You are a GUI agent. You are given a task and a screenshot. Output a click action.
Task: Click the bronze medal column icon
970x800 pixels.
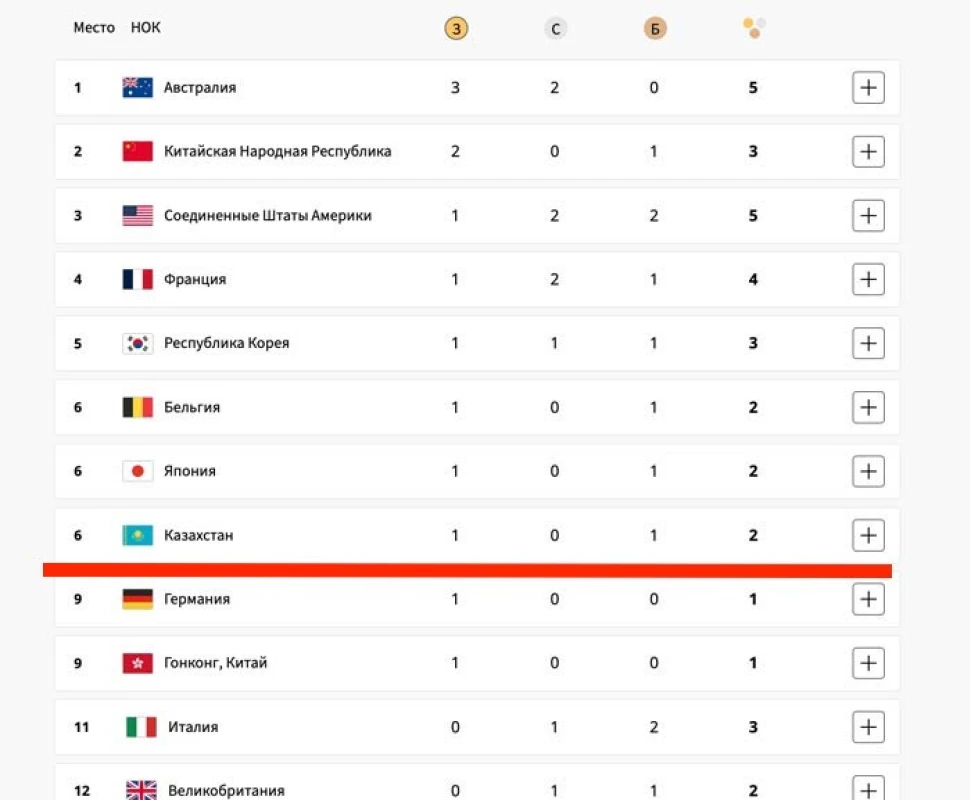654,29
